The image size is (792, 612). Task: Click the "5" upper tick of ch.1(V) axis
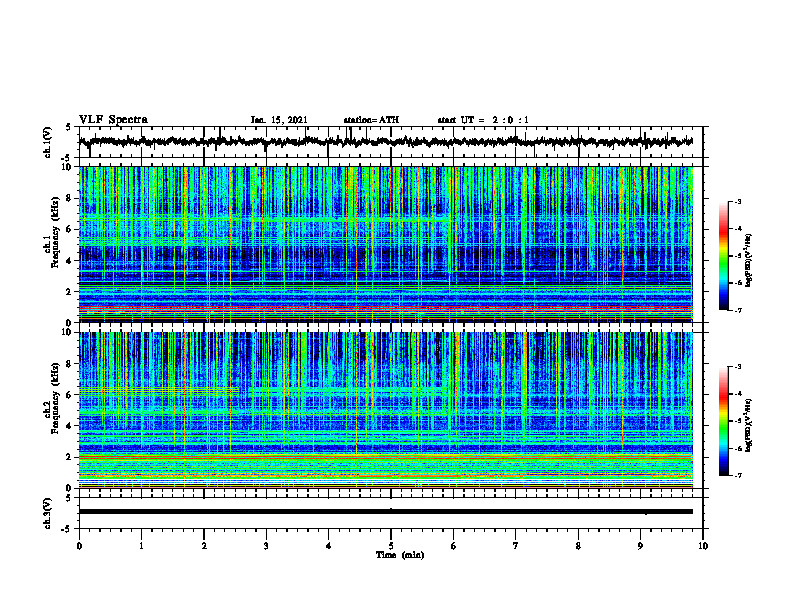click(69, 127)
